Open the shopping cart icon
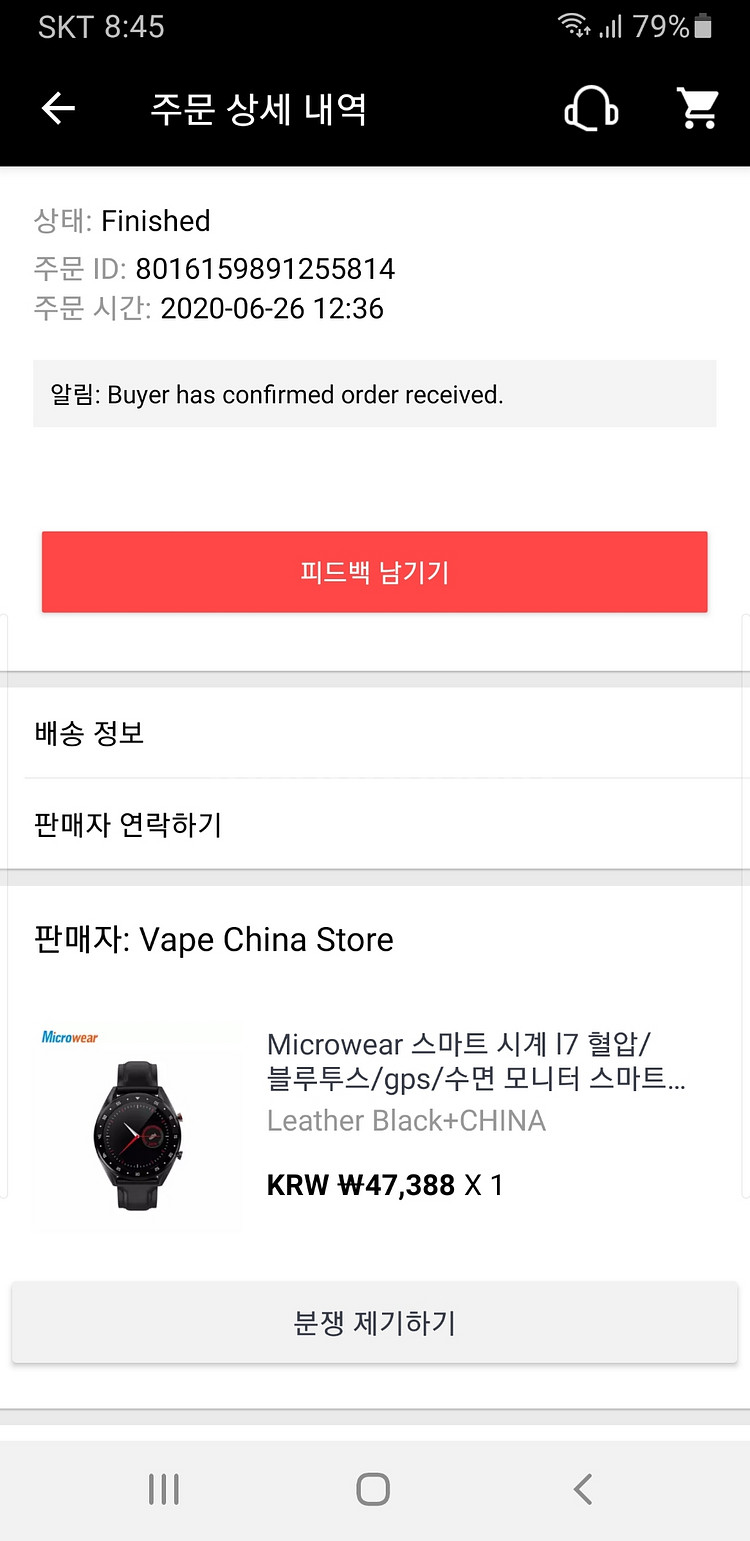750x1541 pixels. coord(698,108)
